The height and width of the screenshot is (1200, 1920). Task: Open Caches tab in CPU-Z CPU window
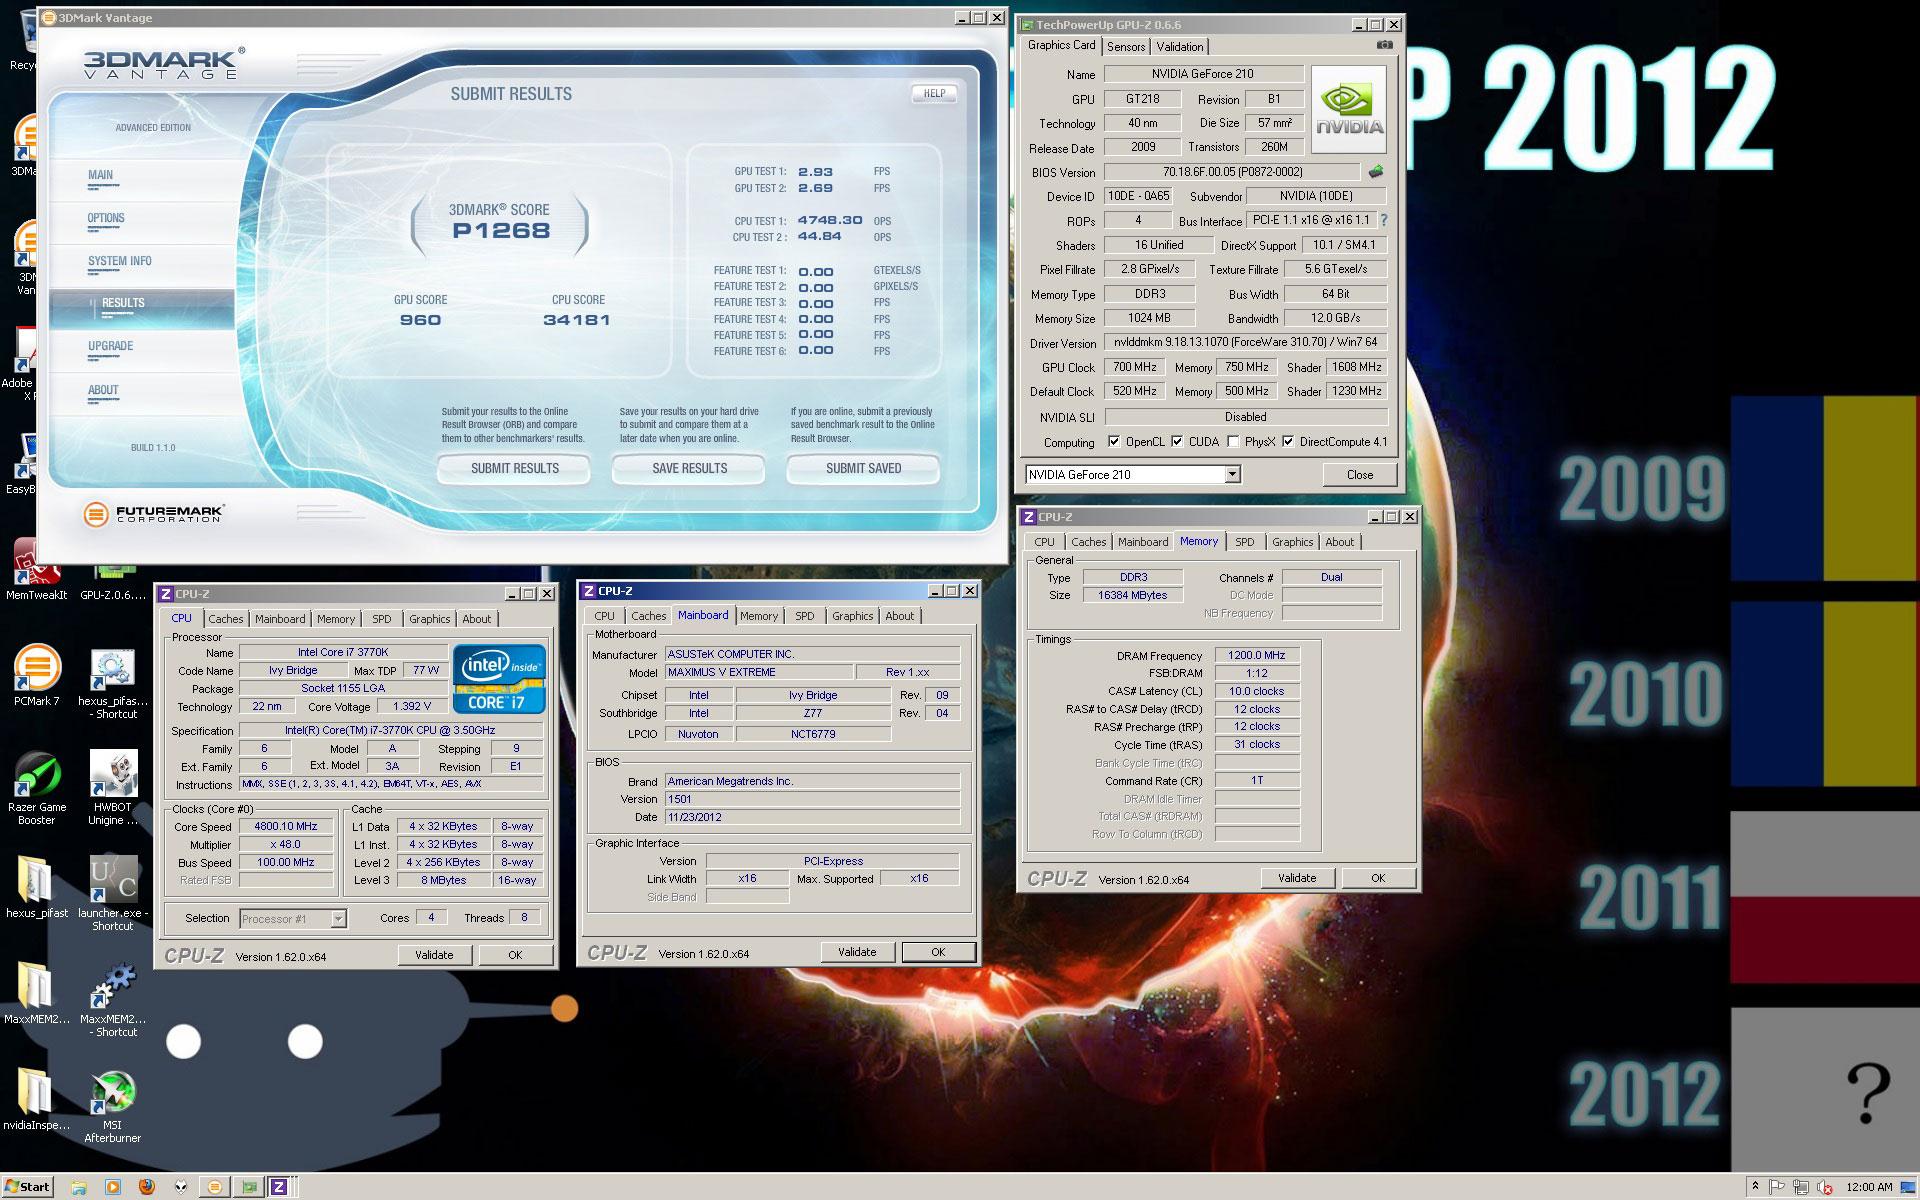226,619
